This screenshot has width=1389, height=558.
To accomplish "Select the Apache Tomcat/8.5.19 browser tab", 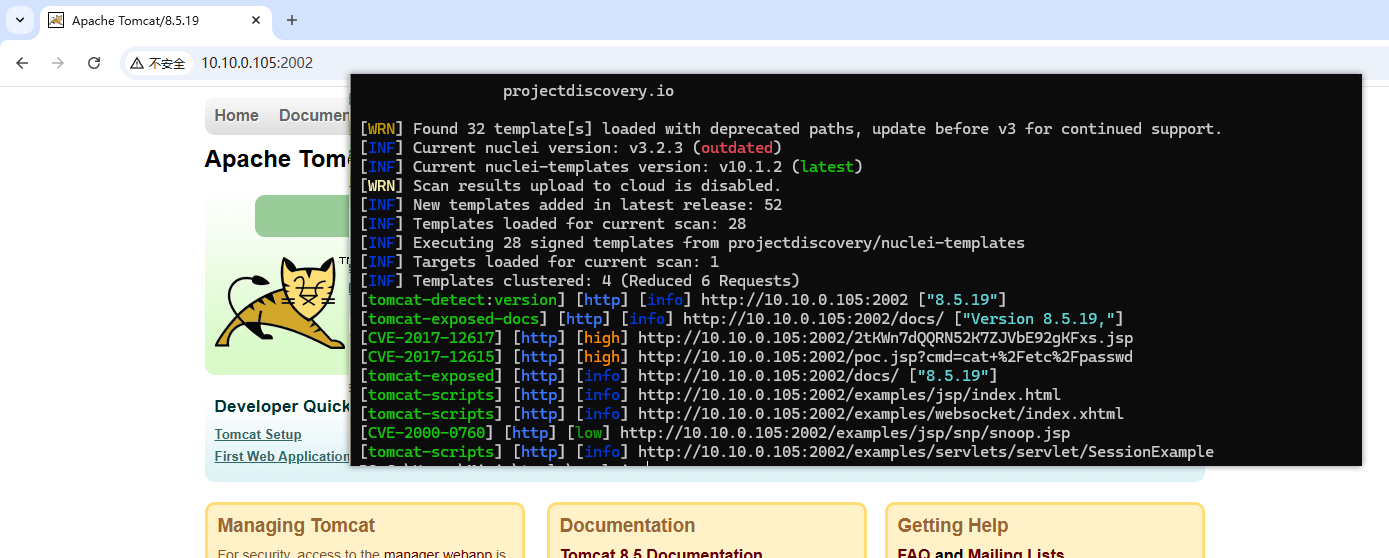I will coord(150,20).
